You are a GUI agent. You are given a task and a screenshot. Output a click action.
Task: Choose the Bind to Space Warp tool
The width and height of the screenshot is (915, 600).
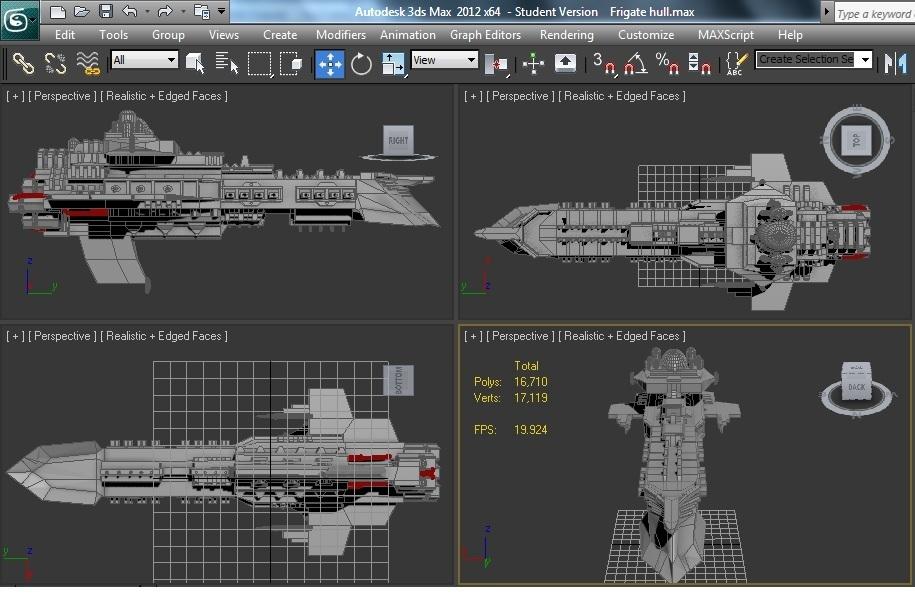click(88, 63)
